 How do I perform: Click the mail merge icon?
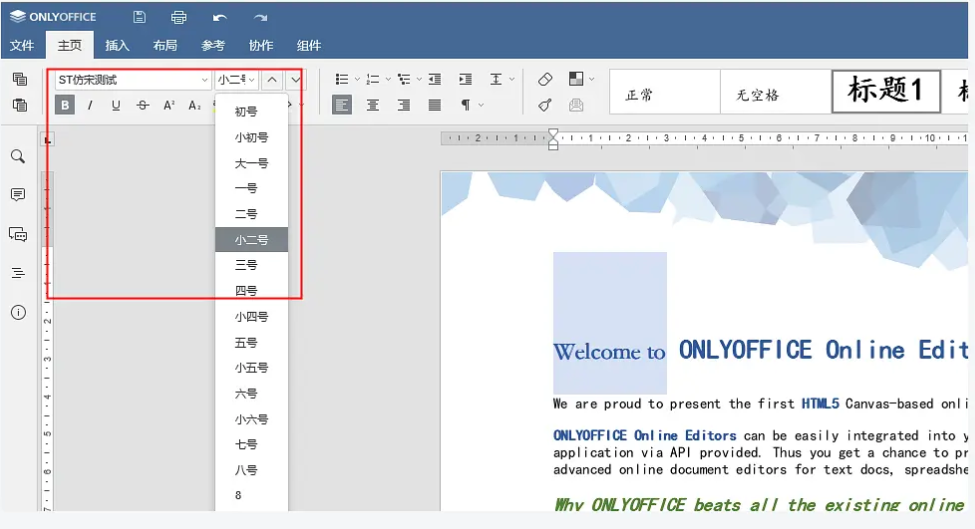point(576,105)
